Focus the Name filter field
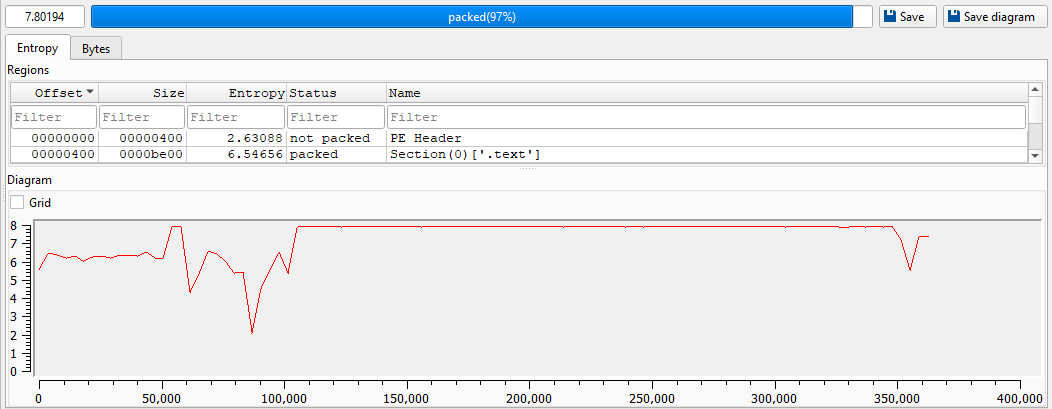This screenshot has width=1052, height=409. pos(705,117)
